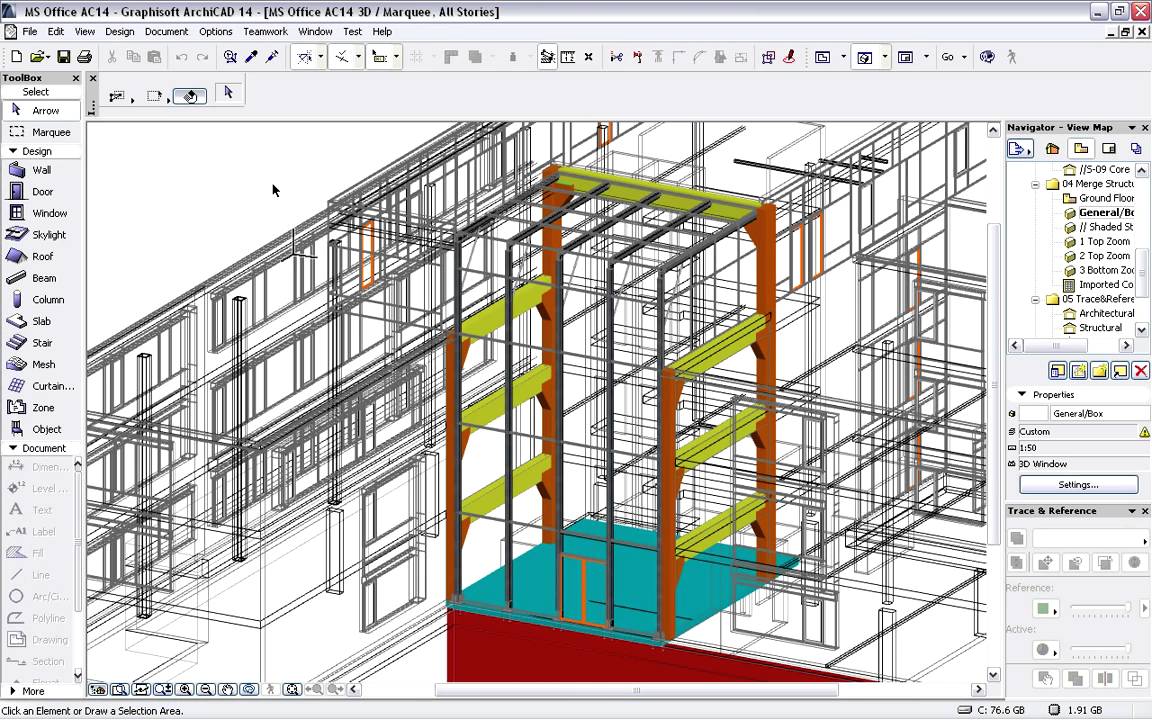Click the Active intensity slider
Screen dimensions: 1152x720
tap(1101, 648)
